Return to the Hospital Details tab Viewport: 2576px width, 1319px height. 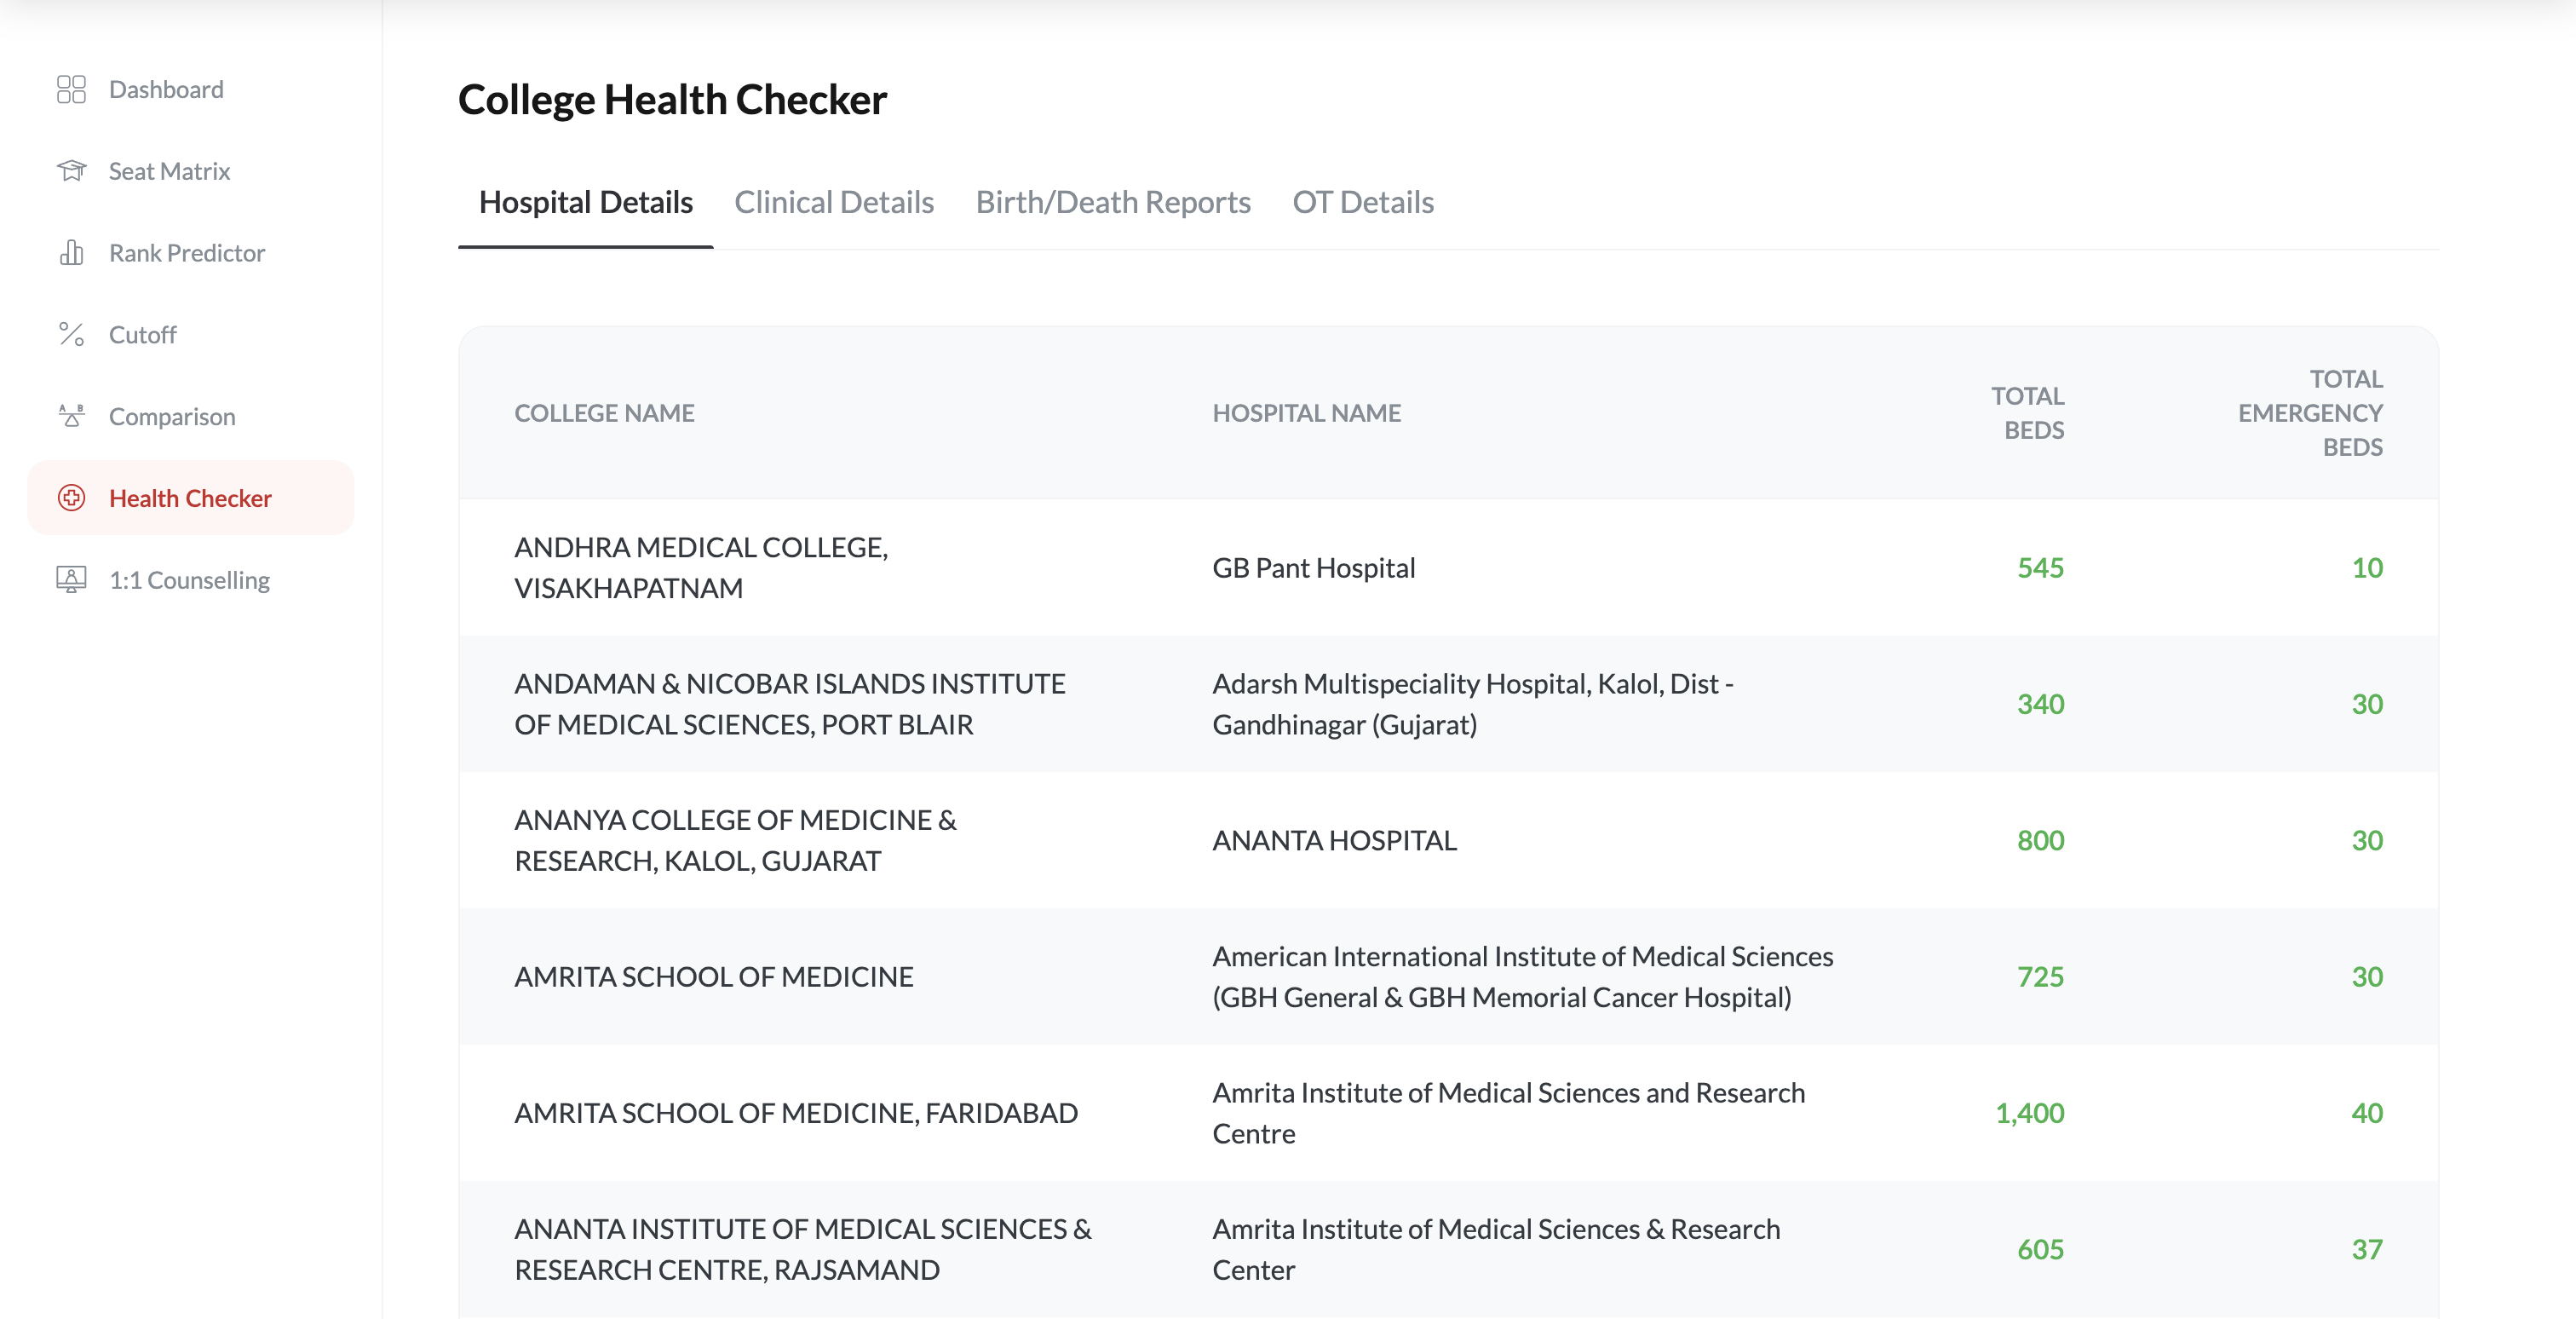pyautogui.click(x=586, y=202)
